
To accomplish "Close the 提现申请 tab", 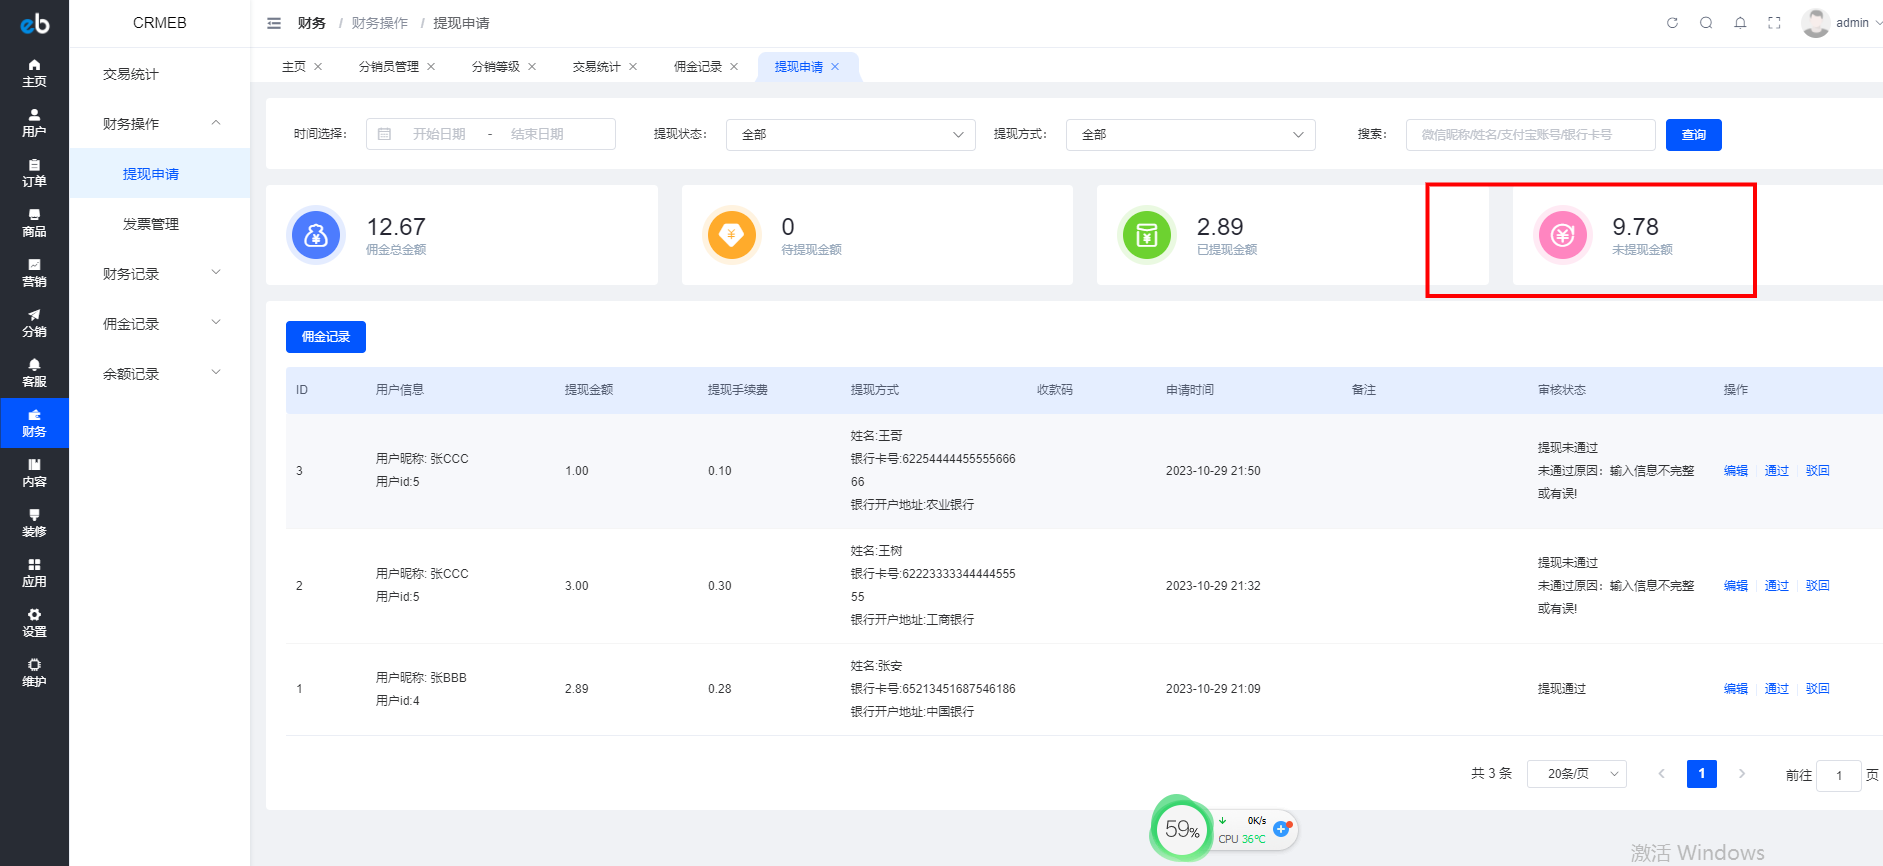I will 835,67.
